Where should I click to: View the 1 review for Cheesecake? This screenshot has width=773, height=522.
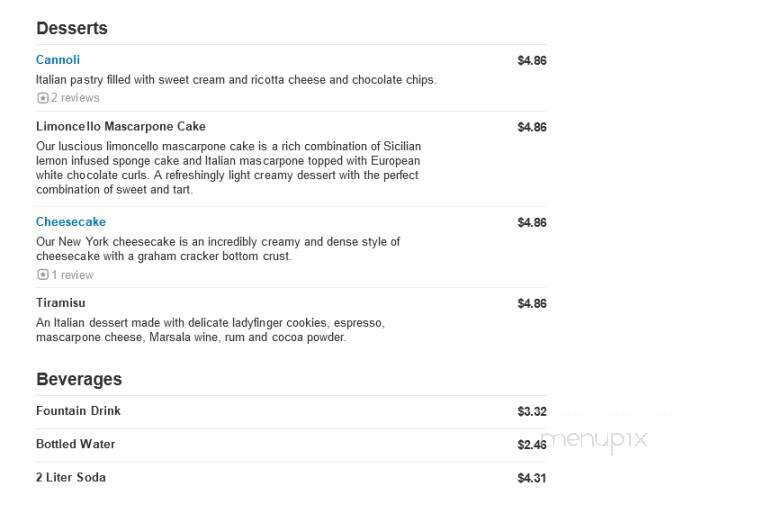click(x=72, y=275)
